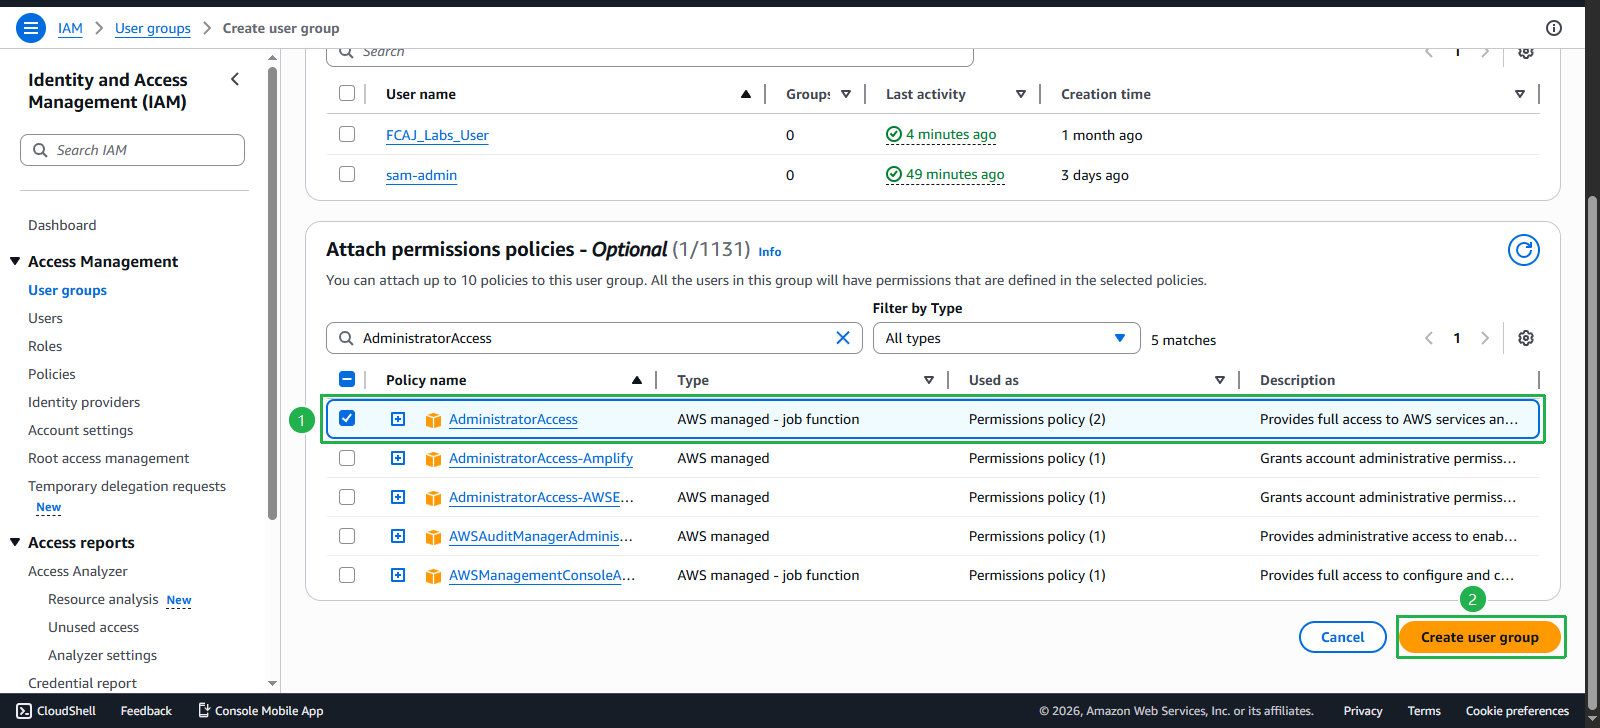The height and width of the screenshot is (728, 1600).
Task: Click the AdministratorAccess-AWSE policy cube icon
Action: (x=433, y=498)
